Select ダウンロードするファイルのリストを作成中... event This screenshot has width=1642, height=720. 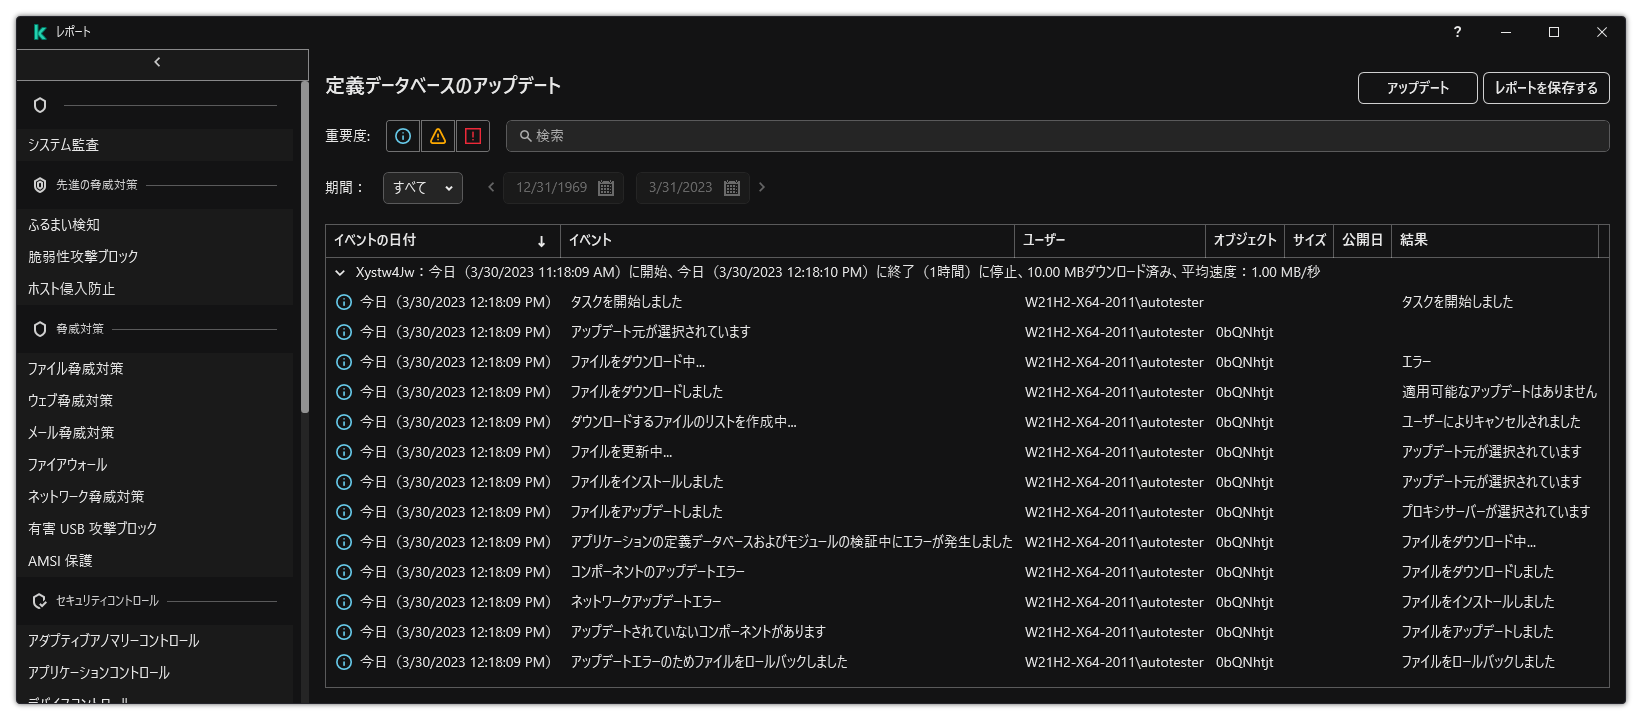683,422
